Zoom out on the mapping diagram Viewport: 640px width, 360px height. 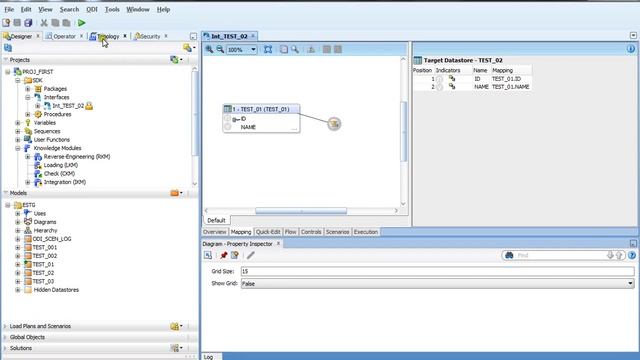[x=220, y=49]
